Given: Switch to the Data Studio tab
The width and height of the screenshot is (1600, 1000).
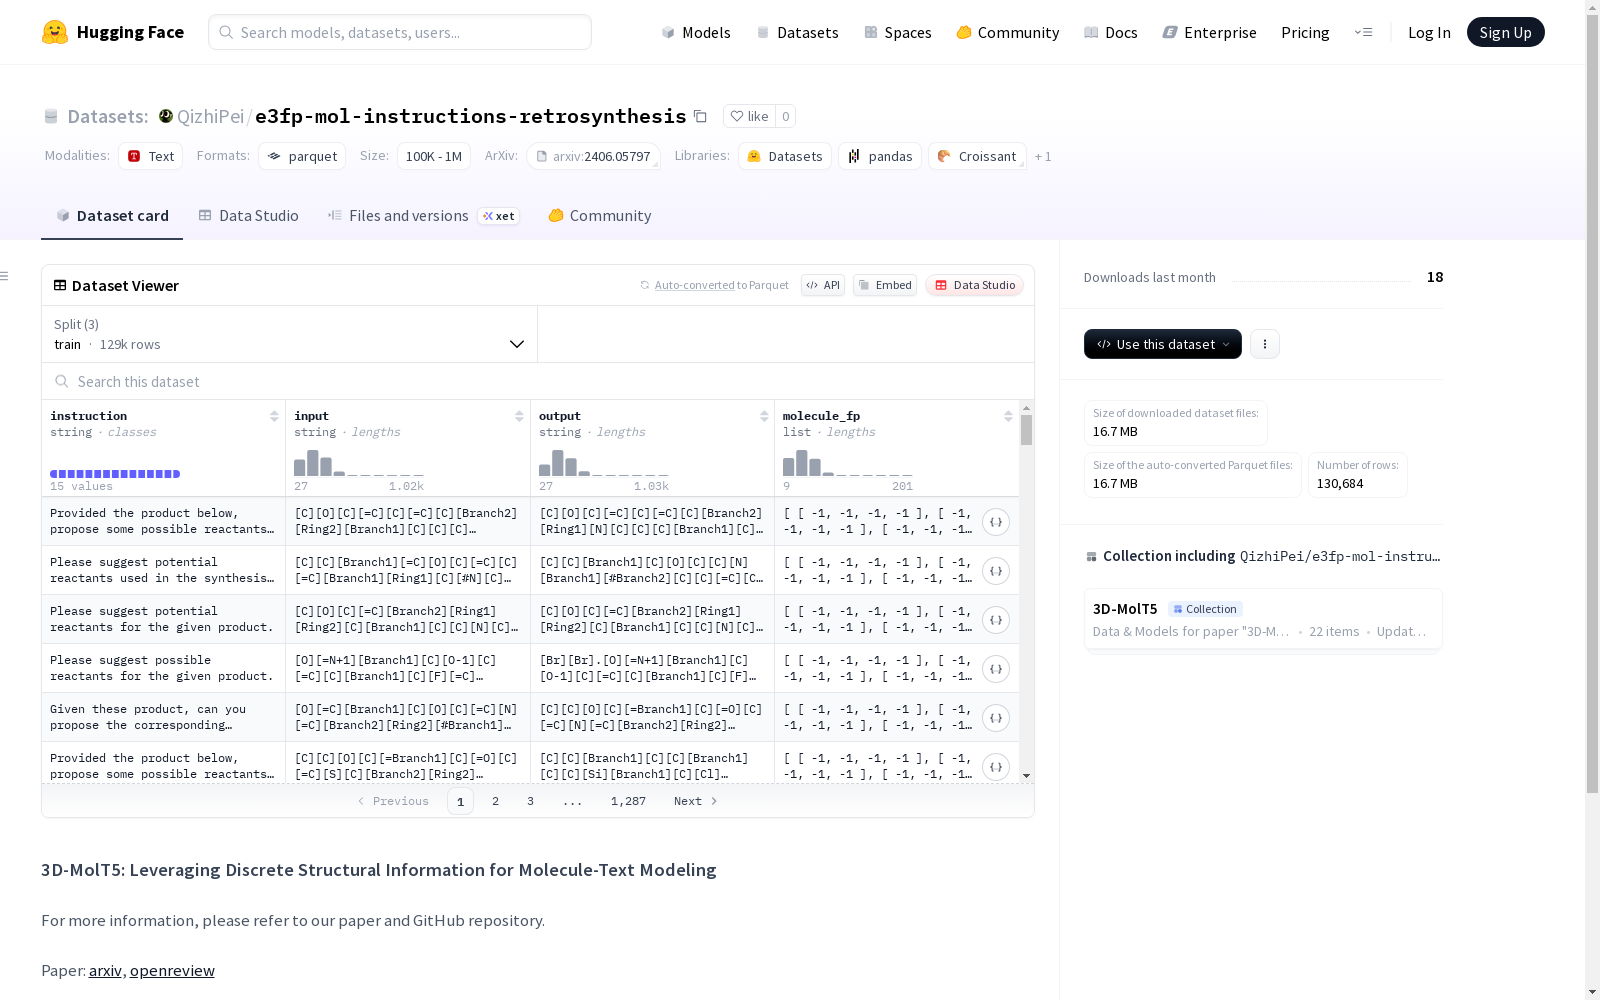Looking at the screenshot, I should click(248, 215).
